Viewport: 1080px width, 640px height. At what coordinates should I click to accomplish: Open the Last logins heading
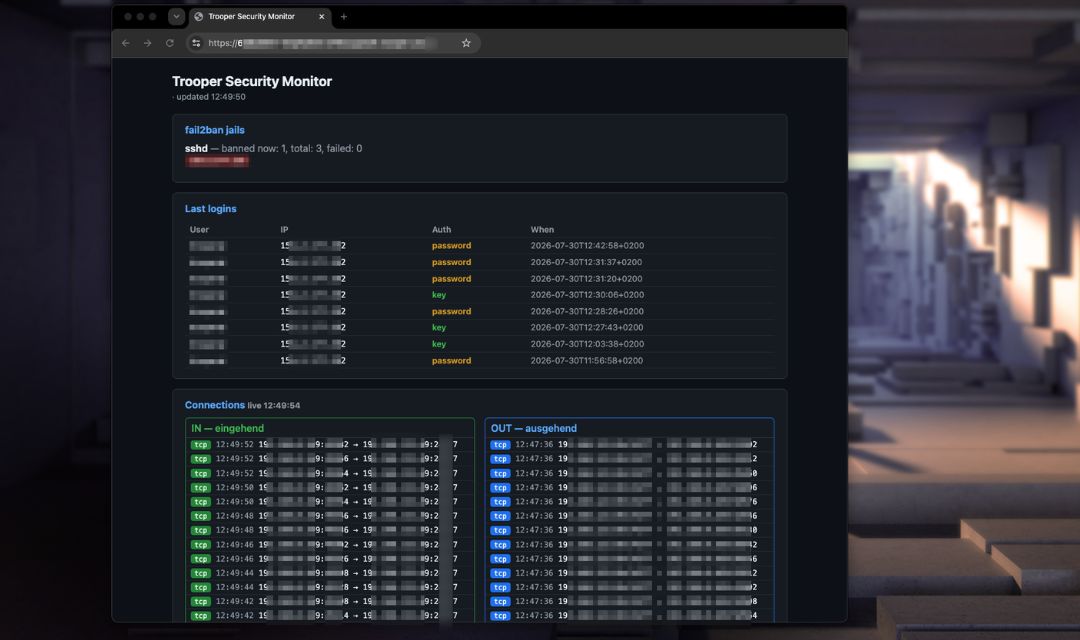tap(210, 209)
